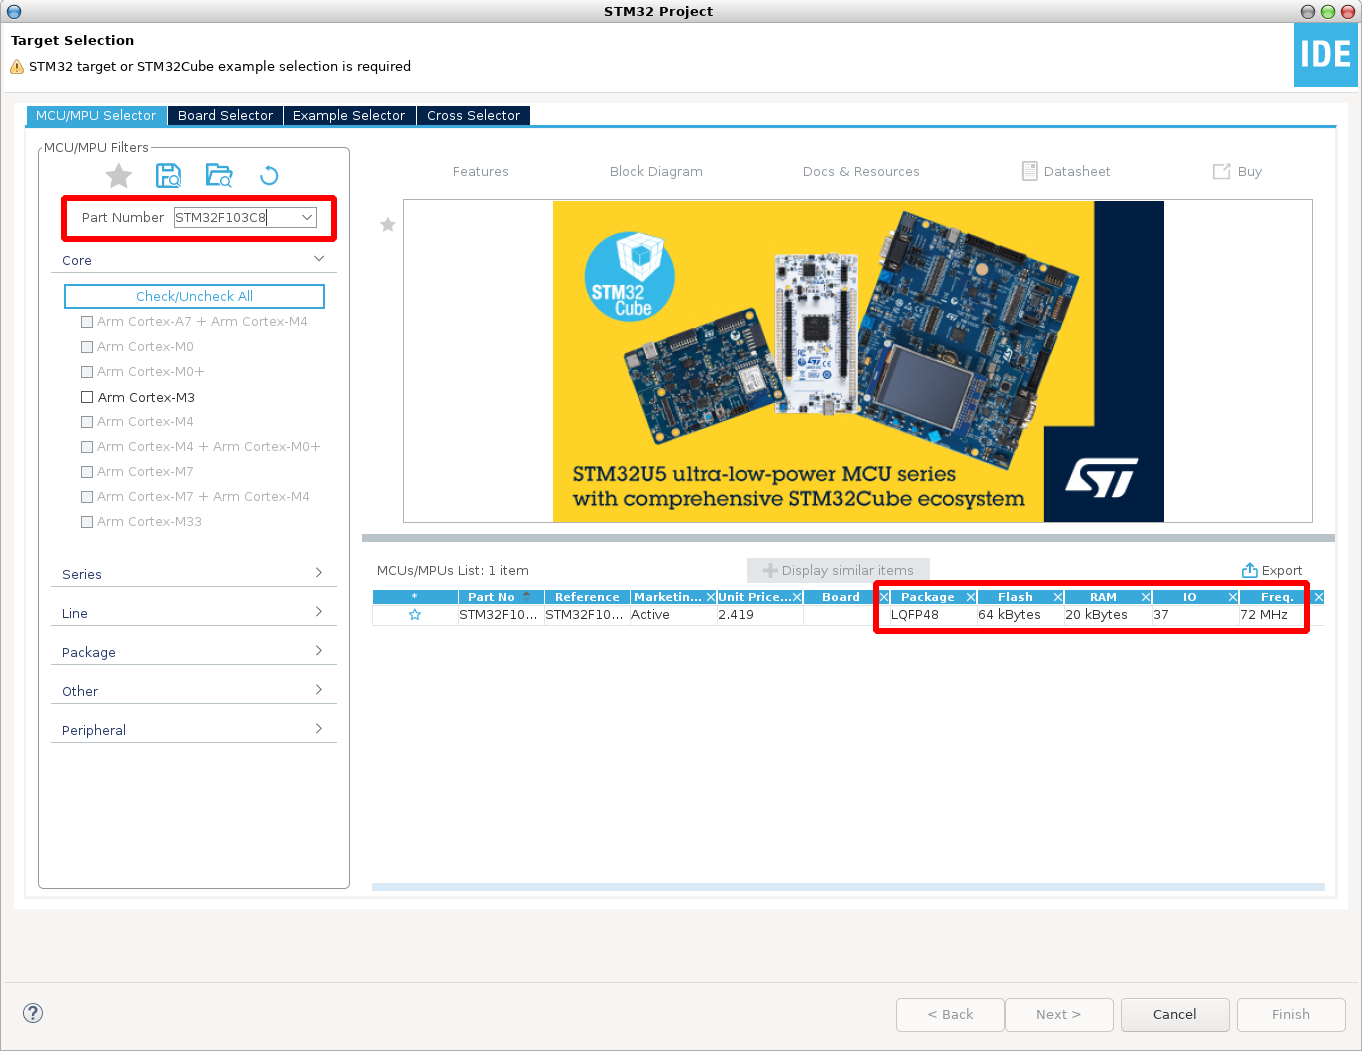Image resolution: width=1362 pixels, height=1051 pixels.
Task: Expand the Package filter section
Action: (319, 651)
